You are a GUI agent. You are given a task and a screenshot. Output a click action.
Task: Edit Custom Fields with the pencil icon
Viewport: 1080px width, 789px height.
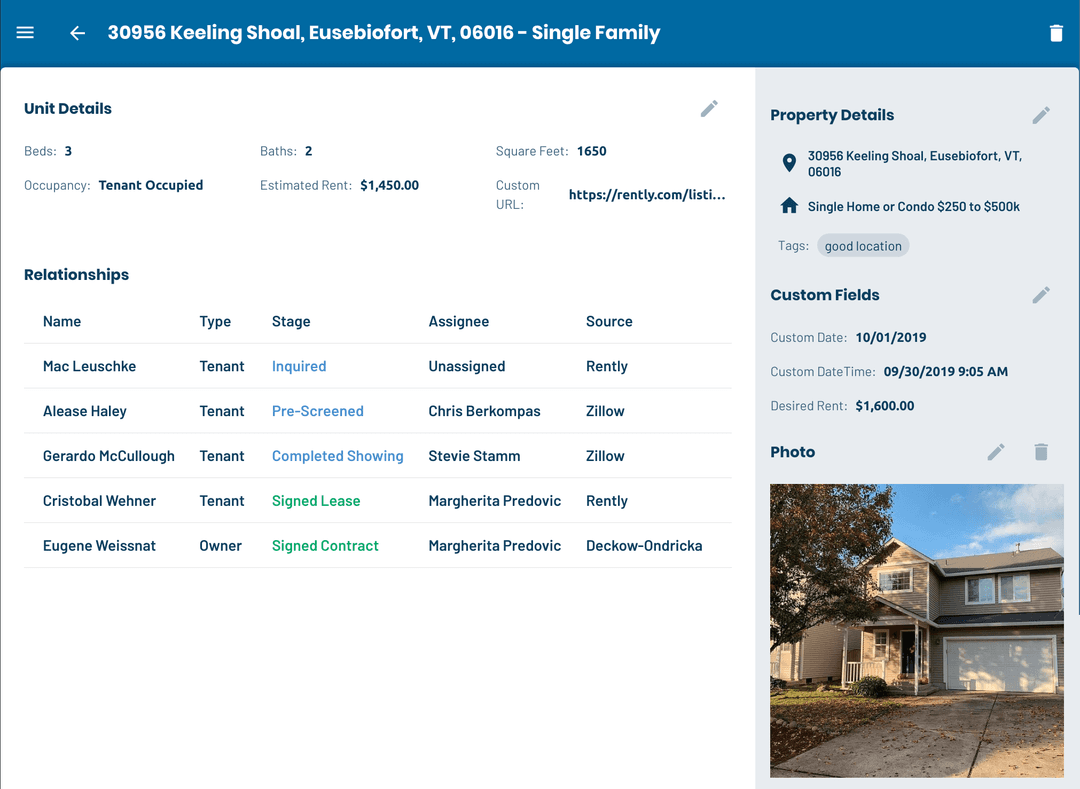(x=1041, y=295)
